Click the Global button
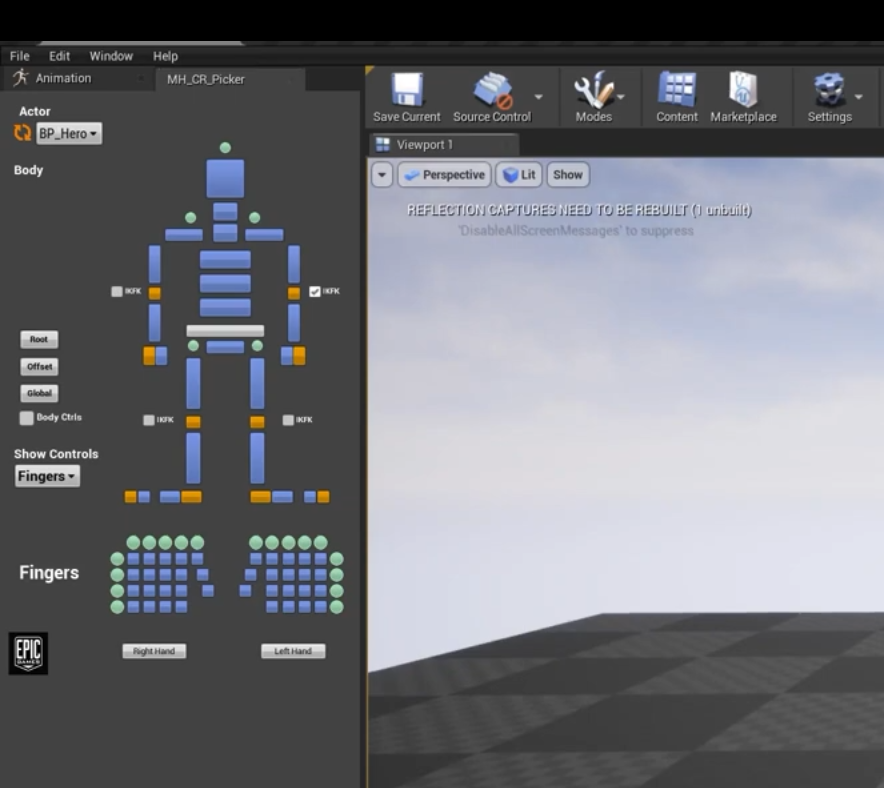884x788 pixels. (x=39, y=394)
